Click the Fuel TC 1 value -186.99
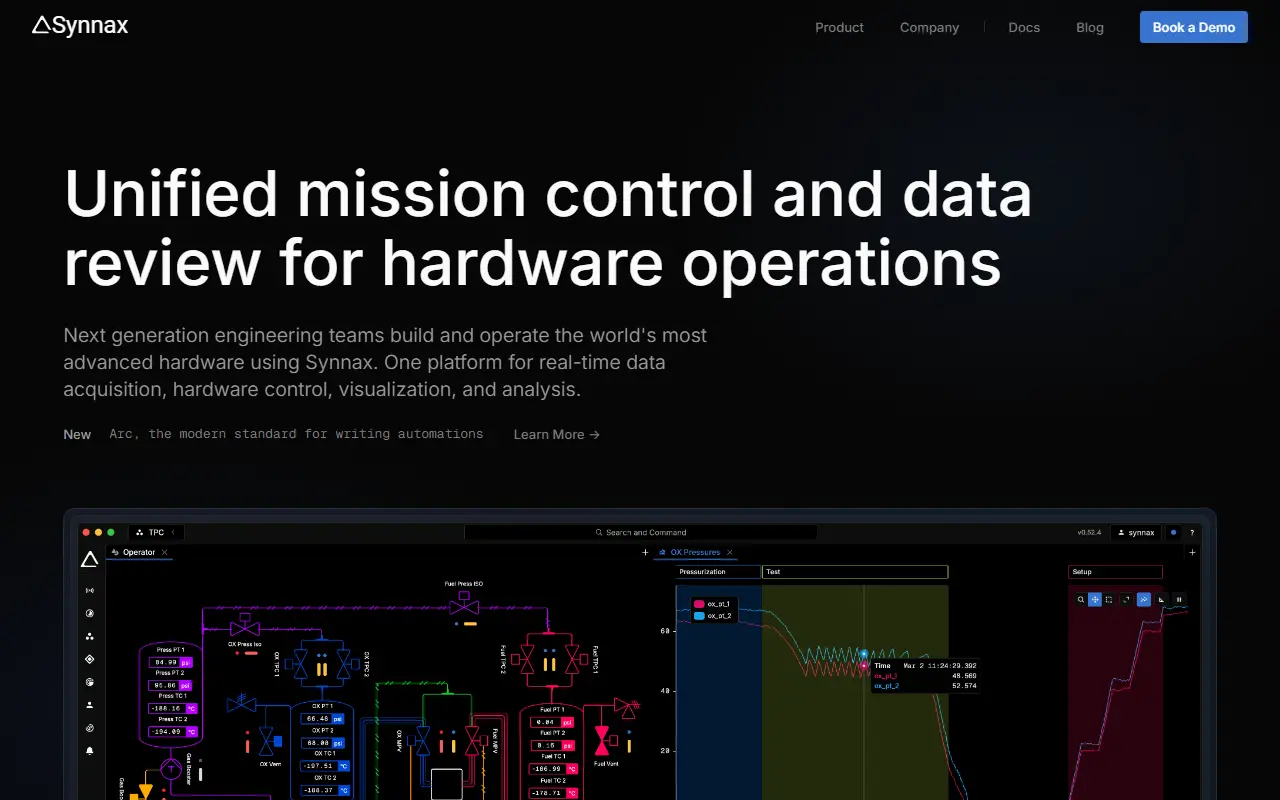 [x=545, y=769]
